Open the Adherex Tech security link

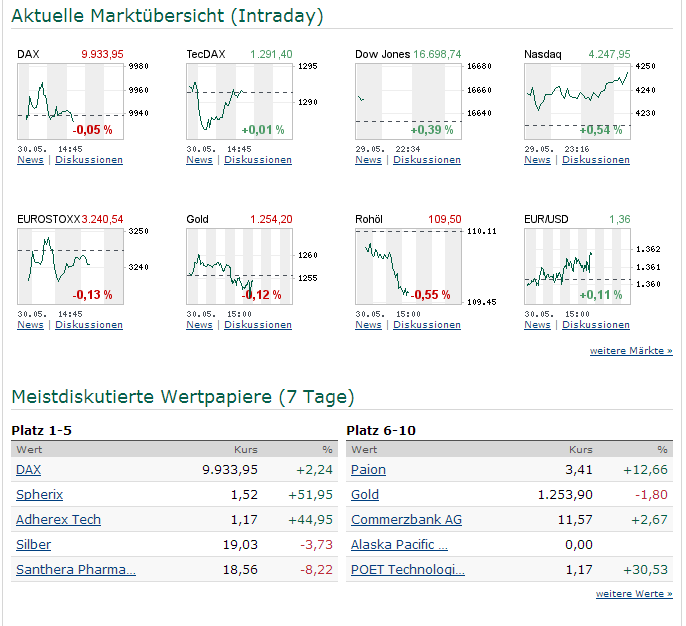pyautogui.click(x=58, y=519)
